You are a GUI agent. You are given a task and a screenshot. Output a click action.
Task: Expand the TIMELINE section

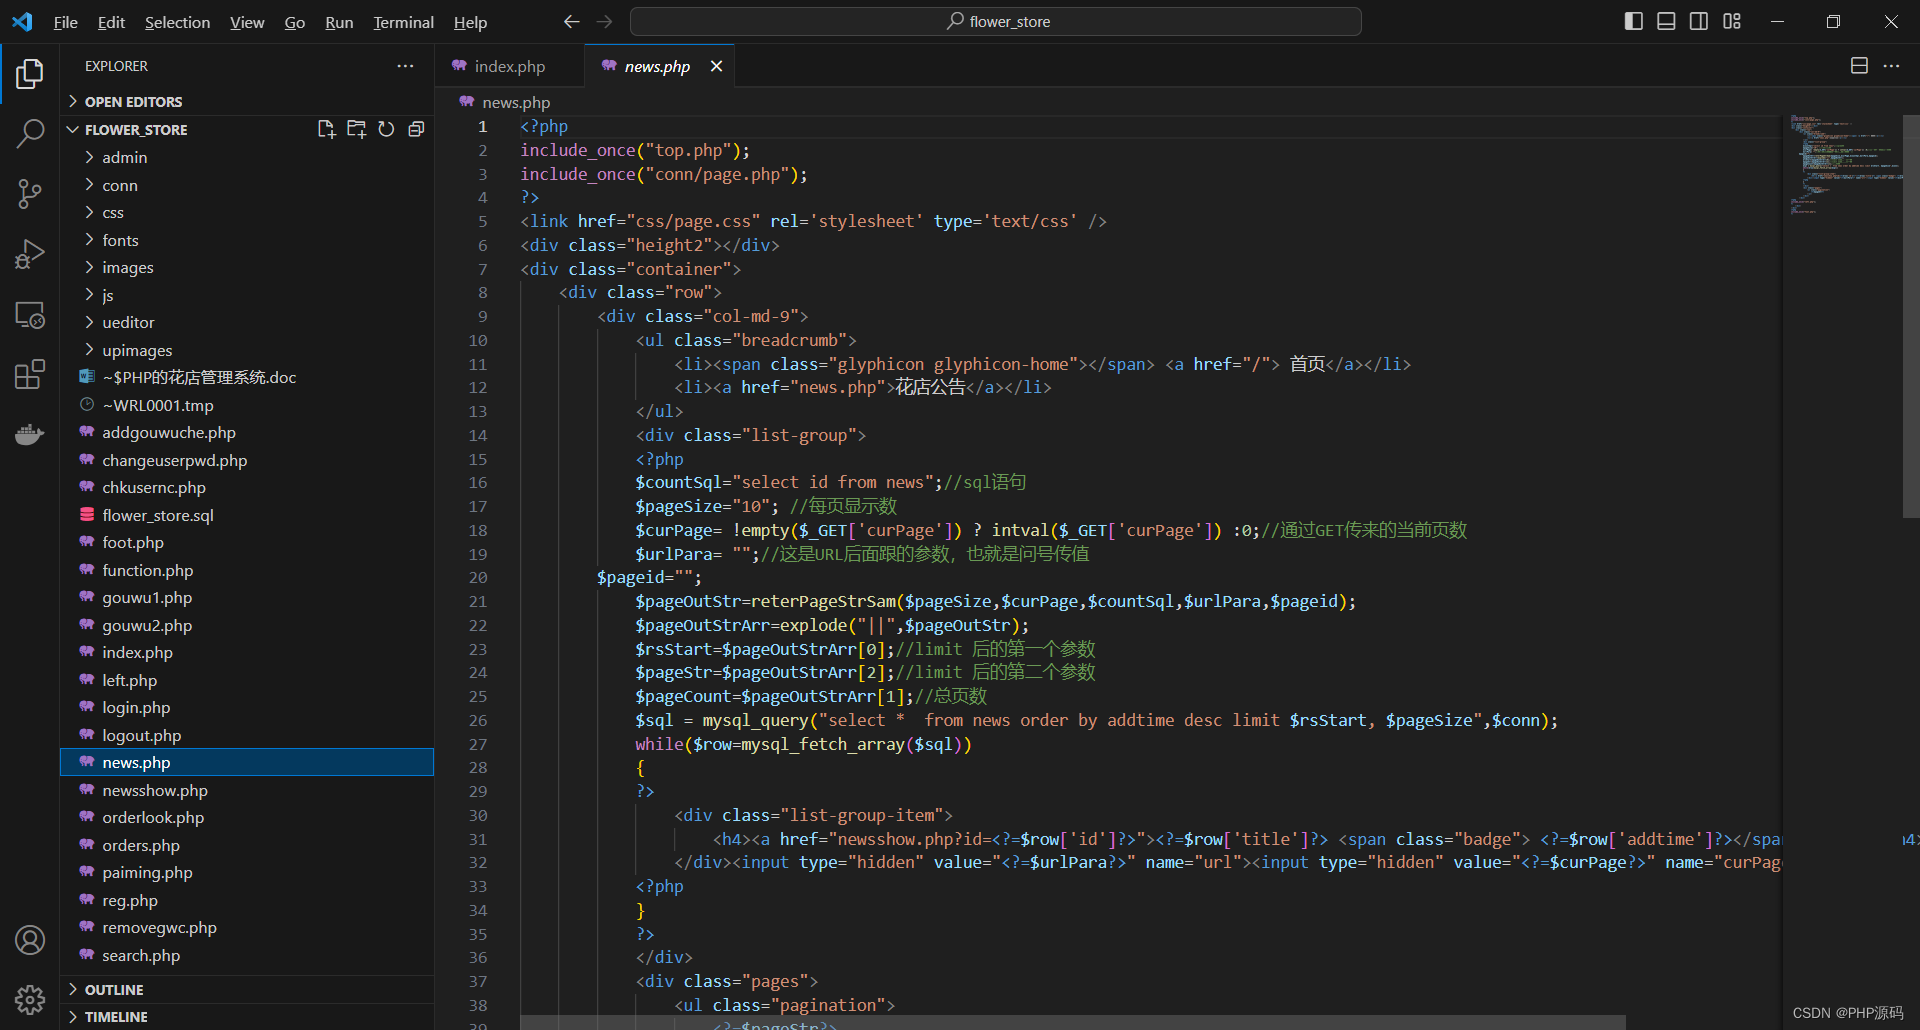(x=247, y=1016)
